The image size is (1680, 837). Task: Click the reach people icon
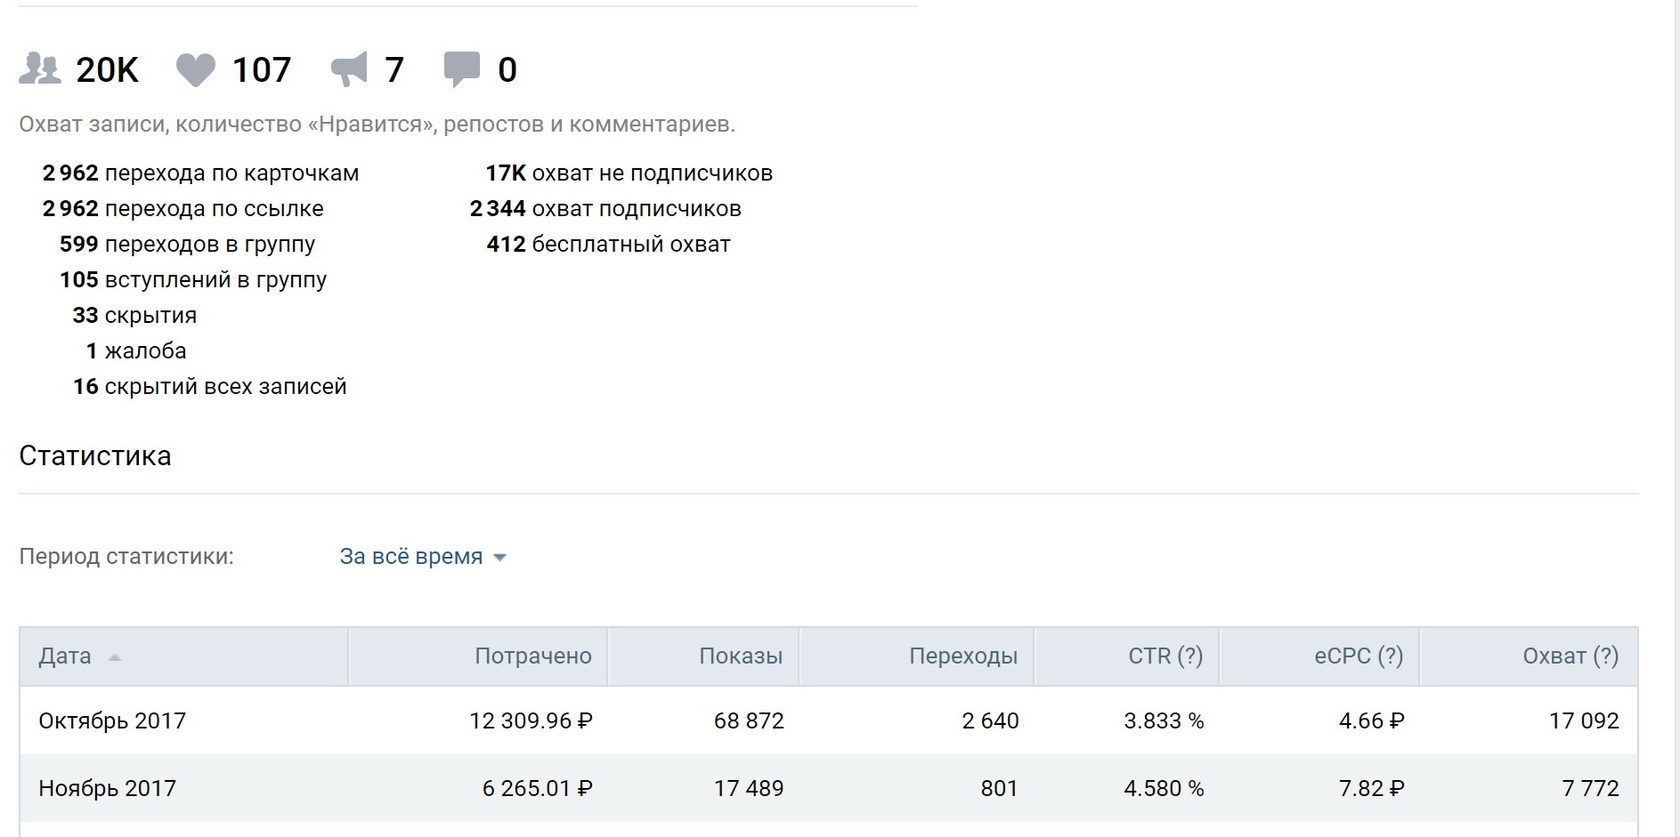coord(40,69)
